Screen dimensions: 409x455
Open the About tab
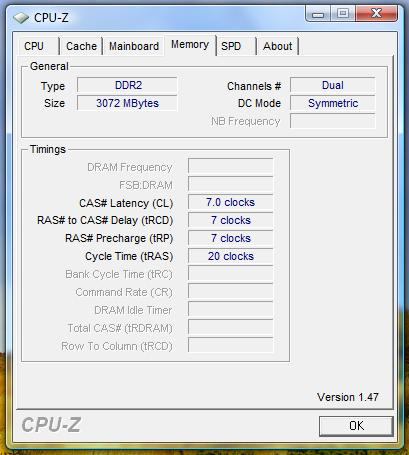(277, 46)
